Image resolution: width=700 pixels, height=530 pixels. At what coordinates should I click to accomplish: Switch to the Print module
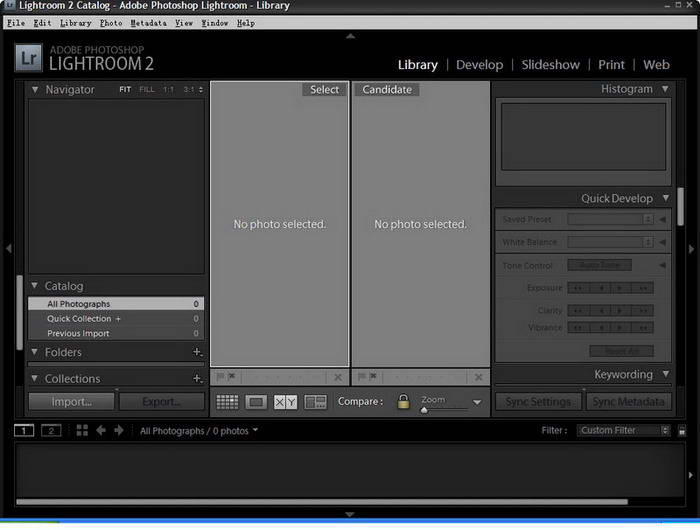pyautogui.click(x=611, y=65)
